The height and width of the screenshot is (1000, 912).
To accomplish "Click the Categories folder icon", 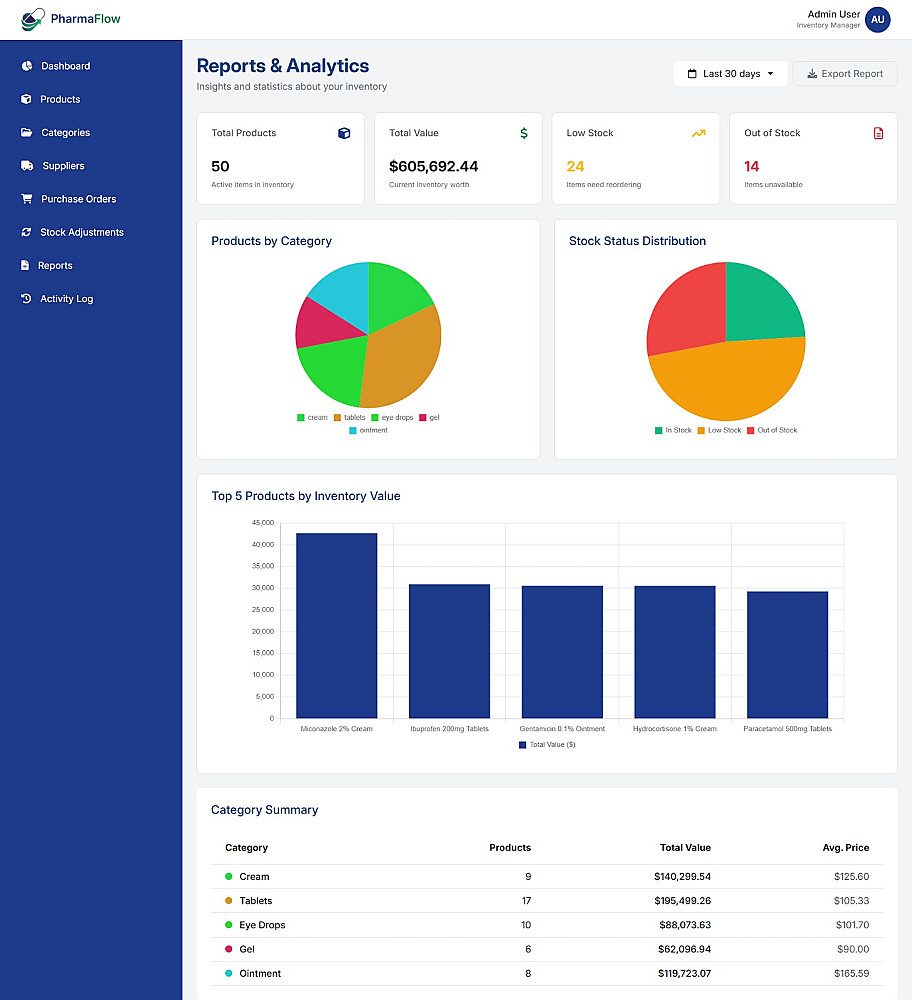I will pos(27,132).
